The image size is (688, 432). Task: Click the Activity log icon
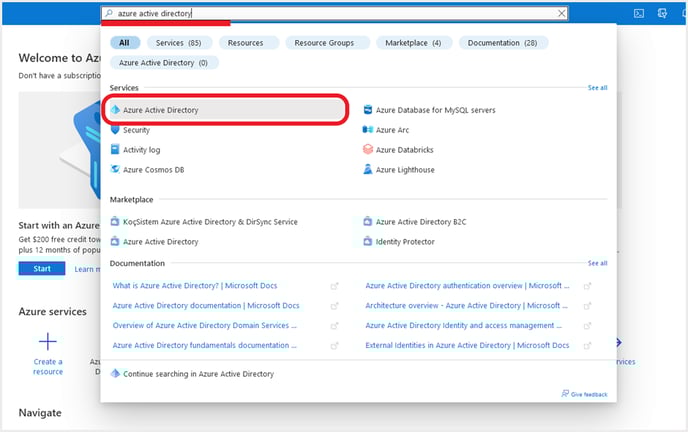click(115, 150)
